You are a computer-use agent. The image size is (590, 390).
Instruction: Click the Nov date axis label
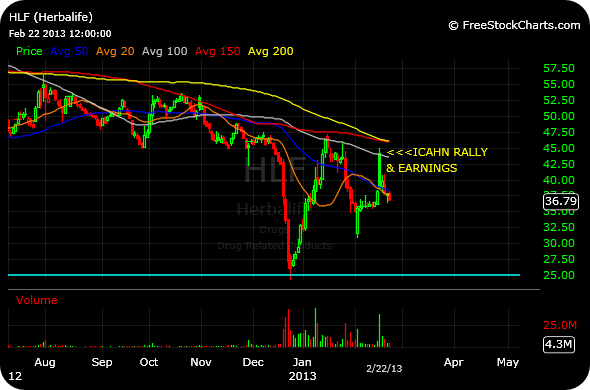[201, 362]
